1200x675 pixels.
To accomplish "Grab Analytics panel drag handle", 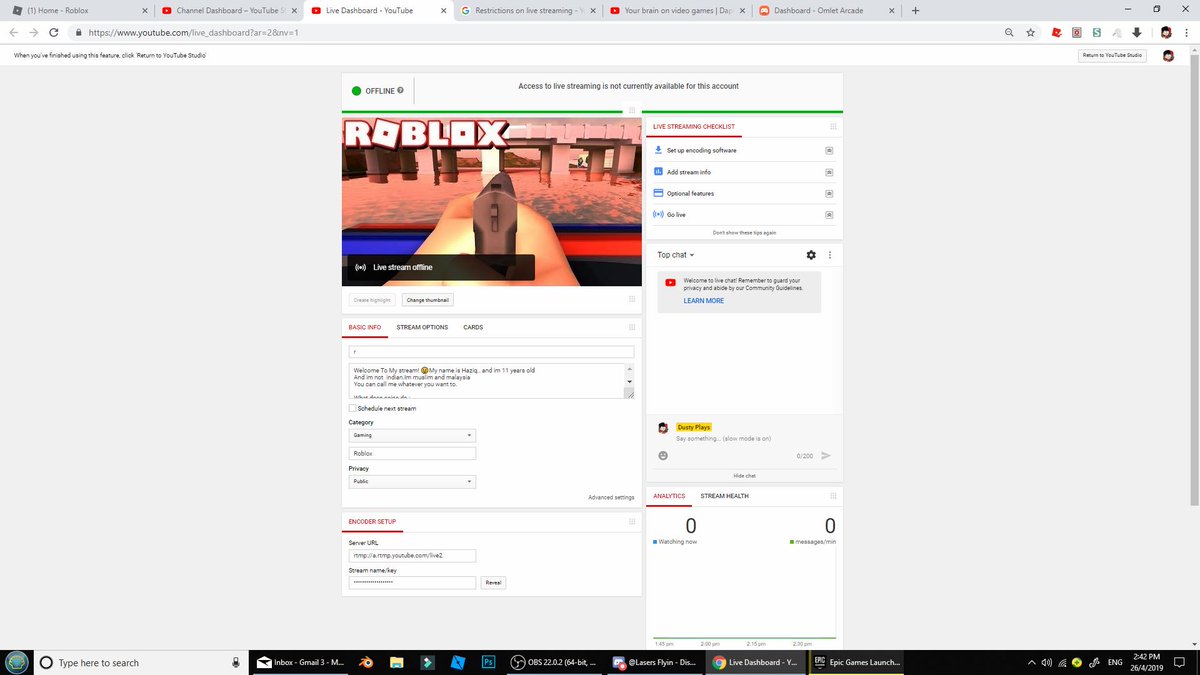I will point(833,496).
